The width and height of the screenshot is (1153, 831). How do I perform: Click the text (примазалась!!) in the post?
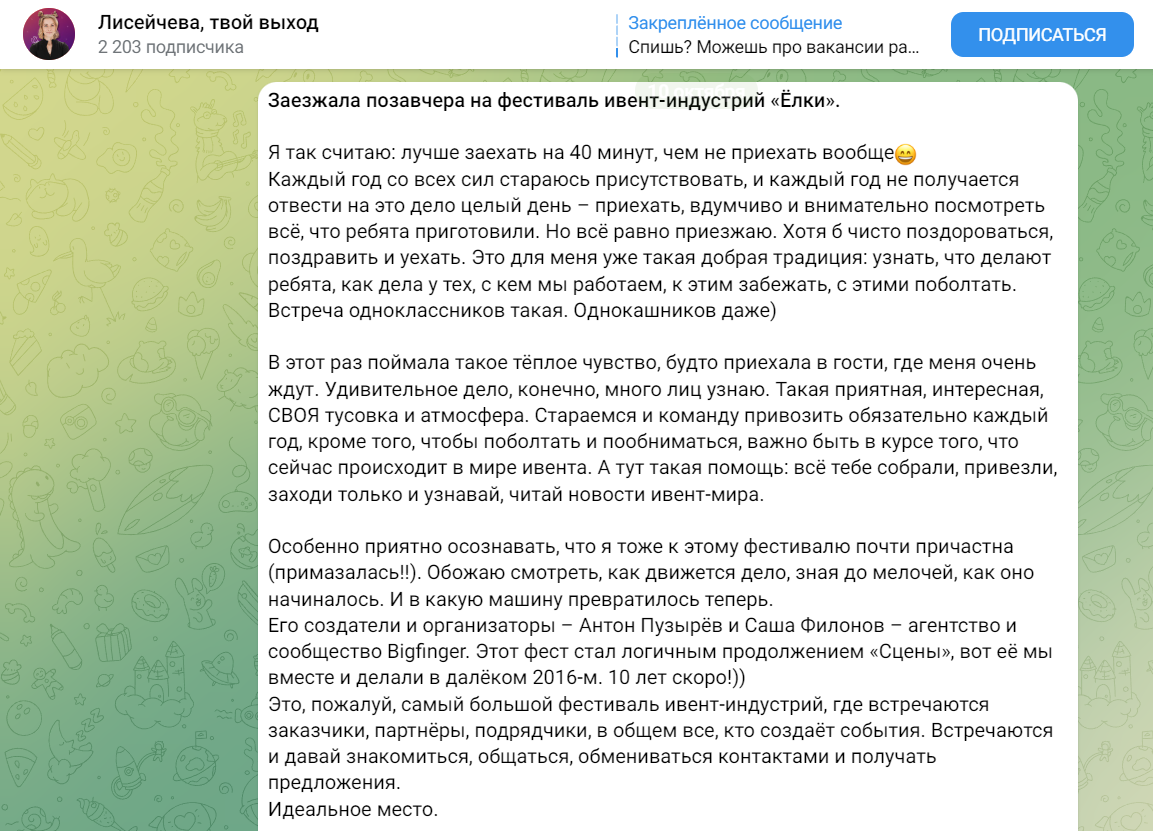click(344, 573)
